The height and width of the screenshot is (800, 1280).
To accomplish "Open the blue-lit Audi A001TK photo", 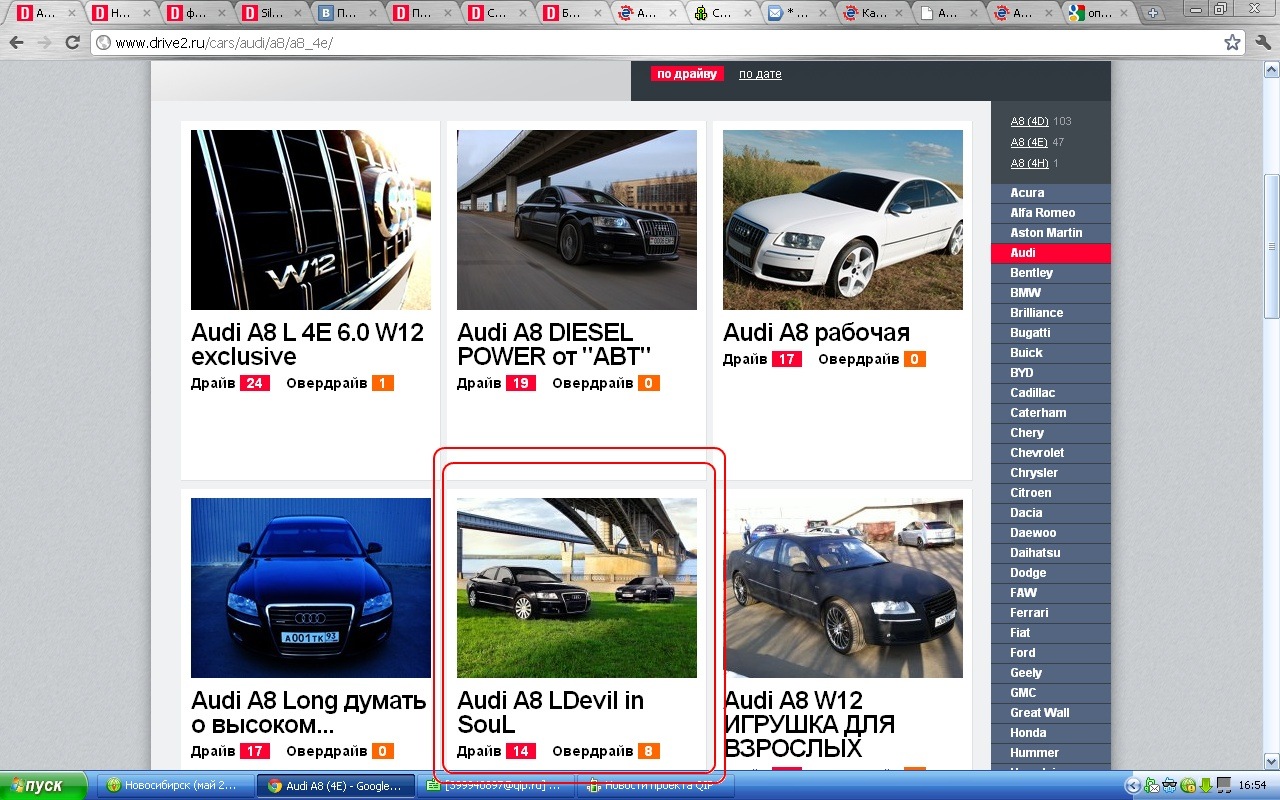I will [311, 588].
